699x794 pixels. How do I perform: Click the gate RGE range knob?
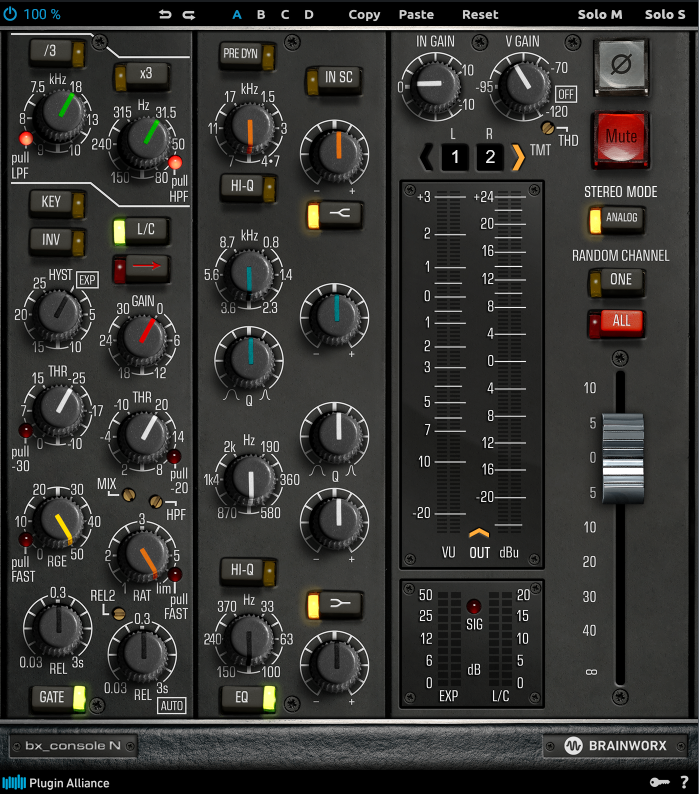click(59, 522)
